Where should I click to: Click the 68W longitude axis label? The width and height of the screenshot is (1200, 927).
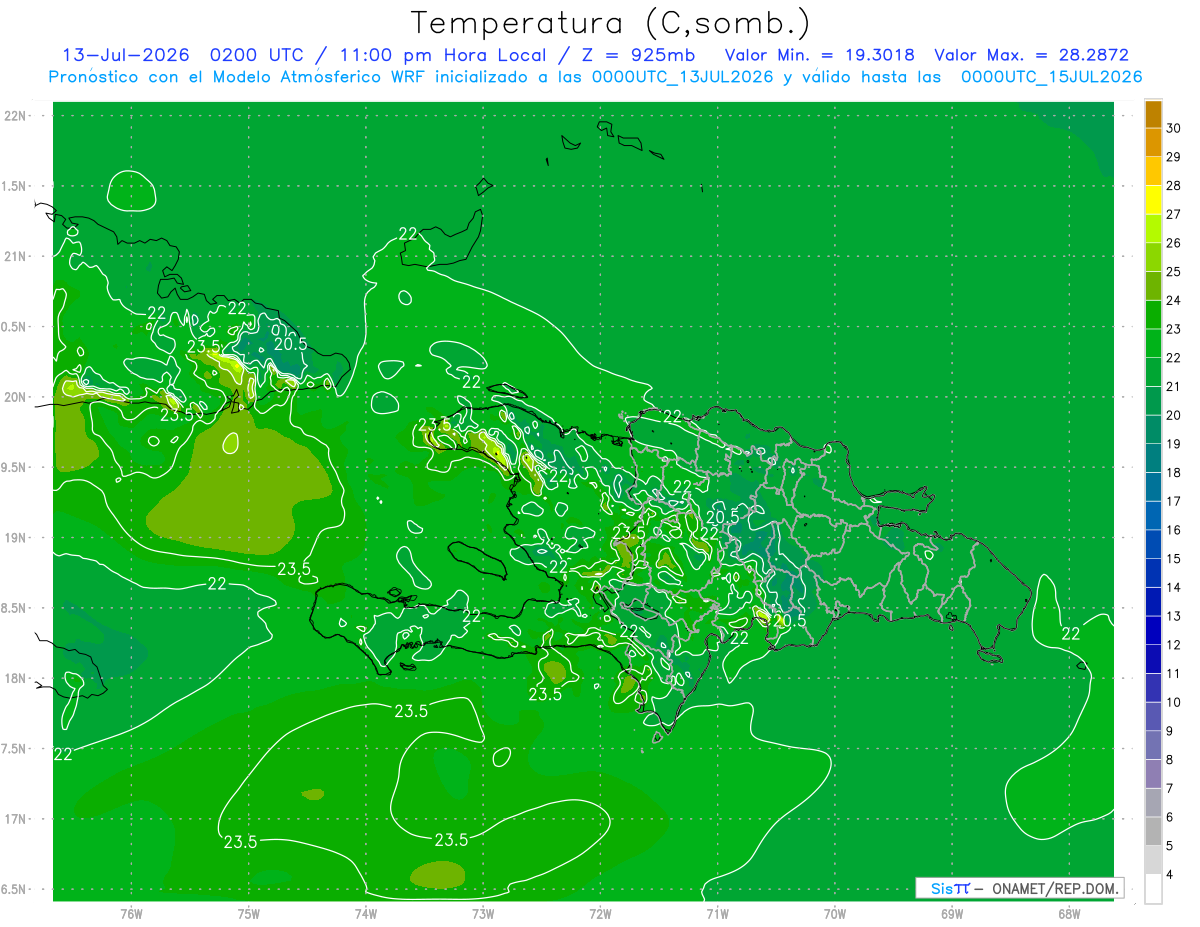coord(1069,913)
